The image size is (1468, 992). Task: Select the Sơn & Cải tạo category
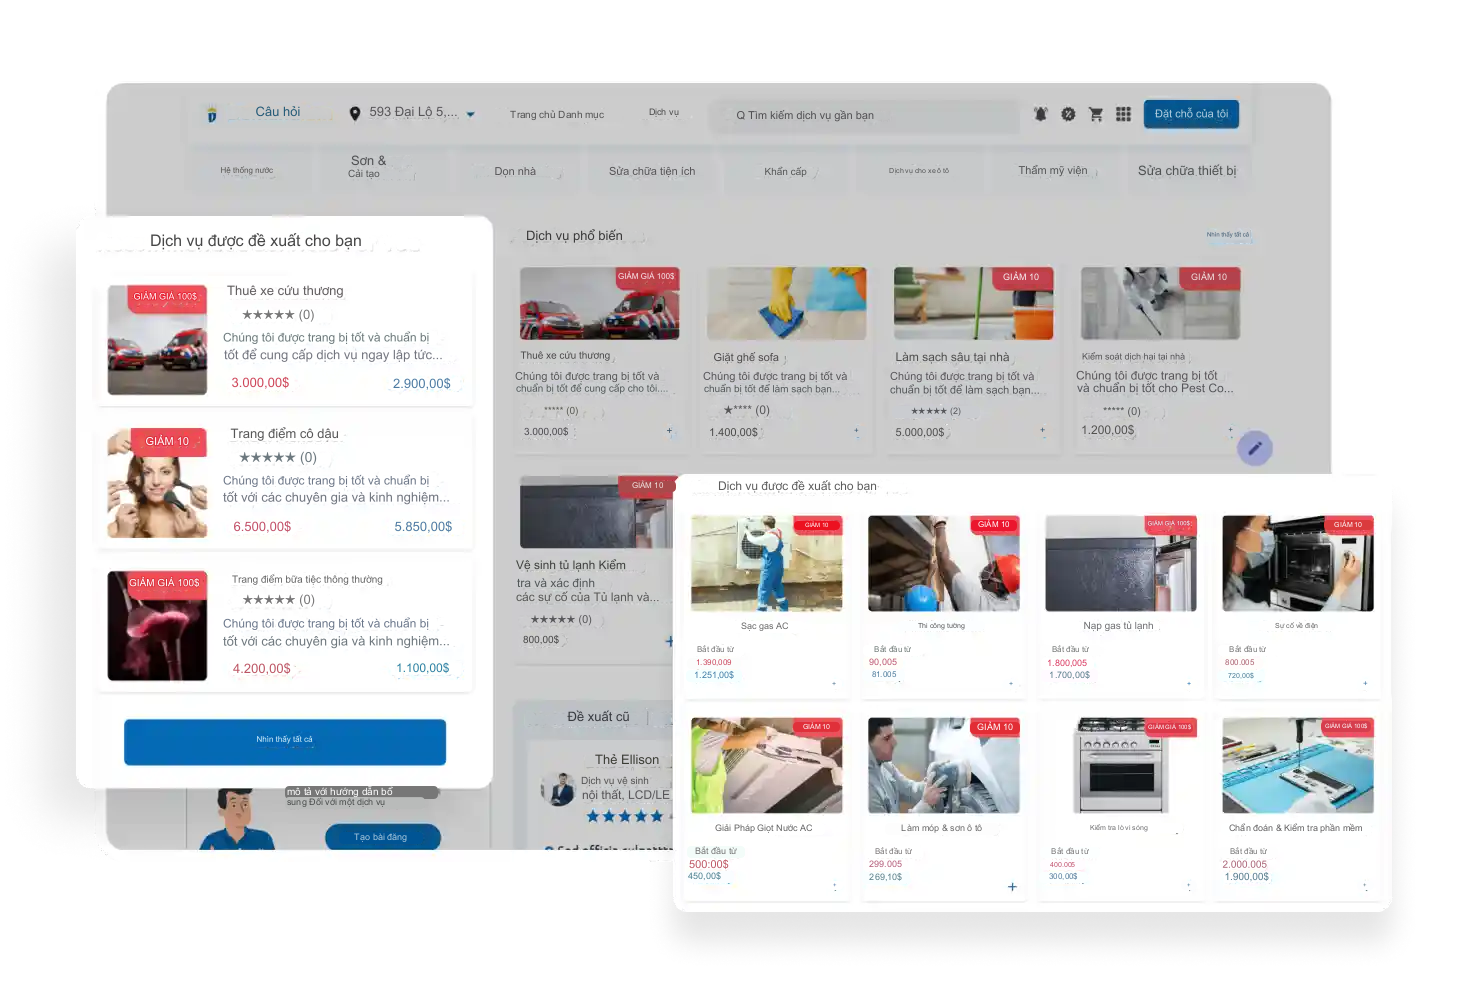[366, 167]
